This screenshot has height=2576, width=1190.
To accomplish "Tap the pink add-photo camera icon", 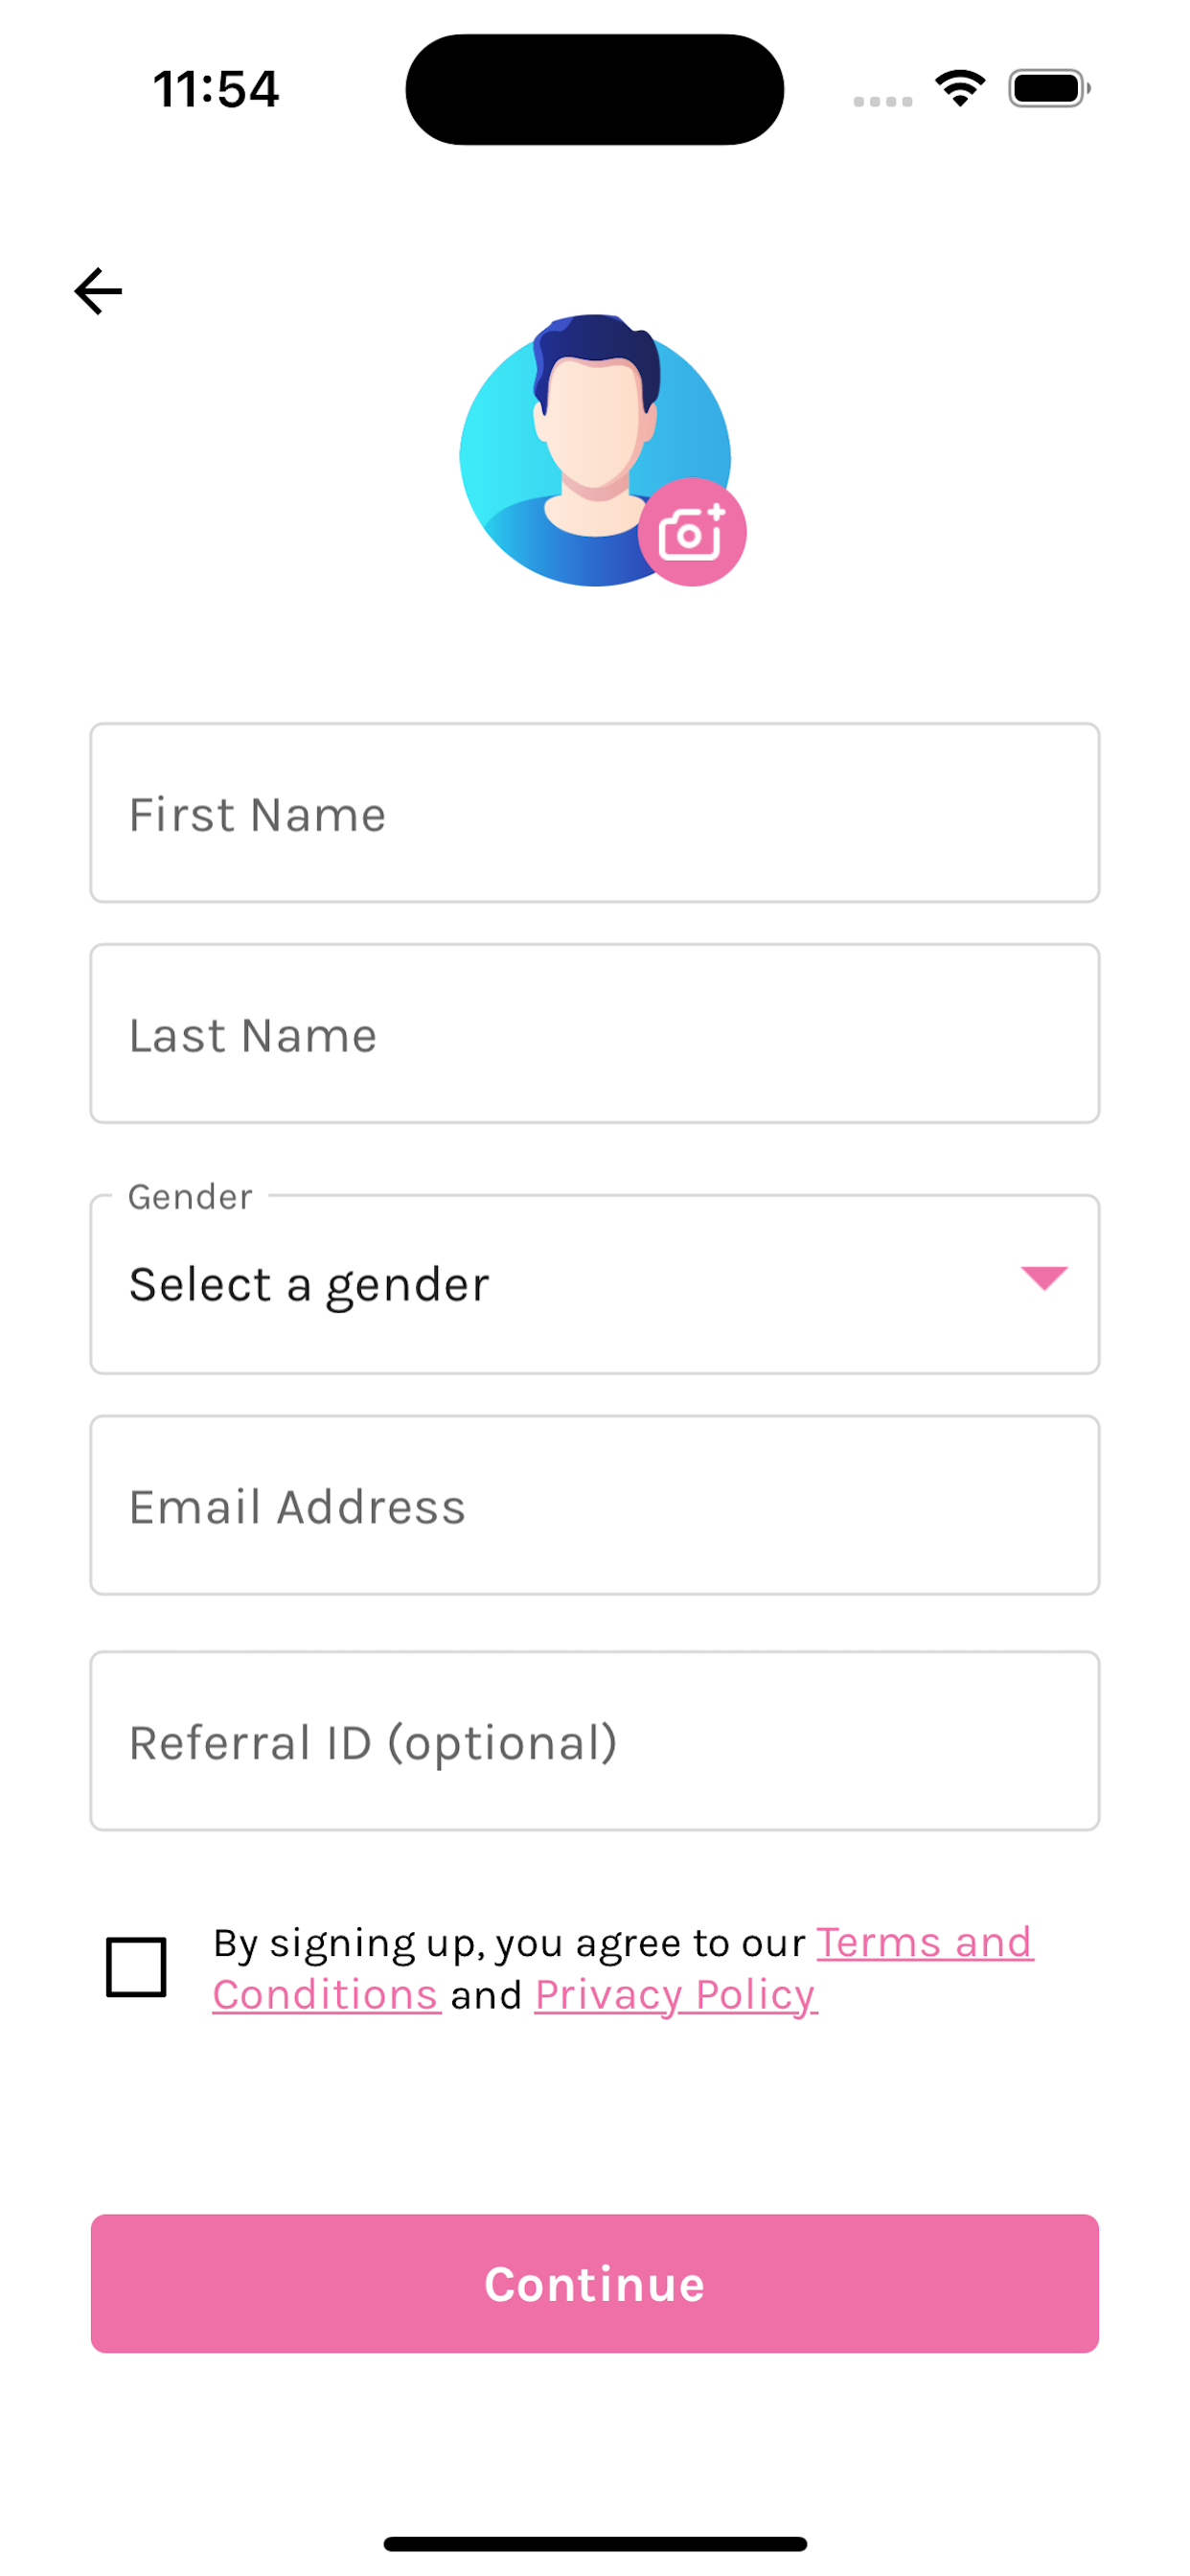I will coord(692,532).
